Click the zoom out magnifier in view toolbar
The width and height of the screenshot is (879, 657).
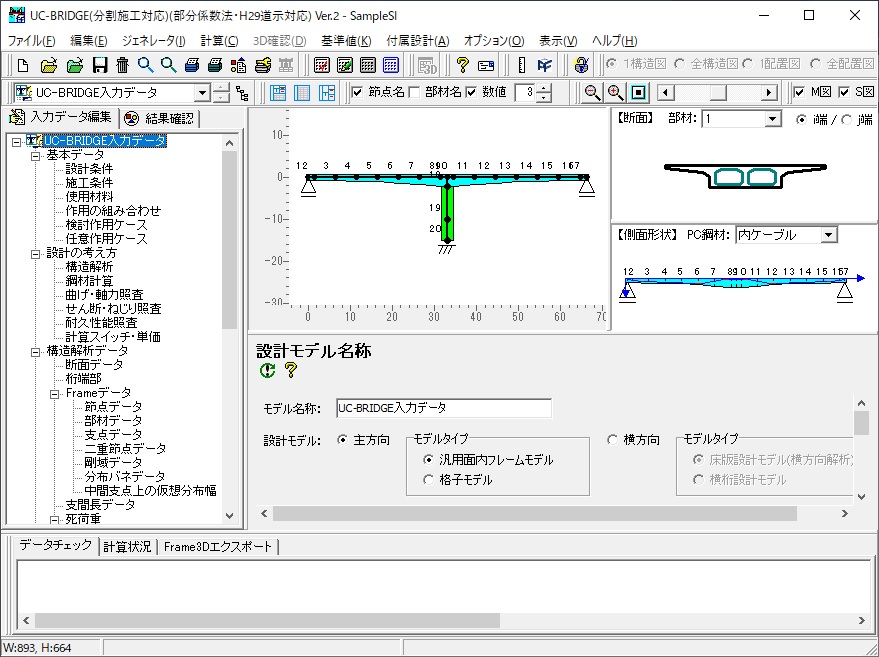pyautogui.click(x=593, y=93)
